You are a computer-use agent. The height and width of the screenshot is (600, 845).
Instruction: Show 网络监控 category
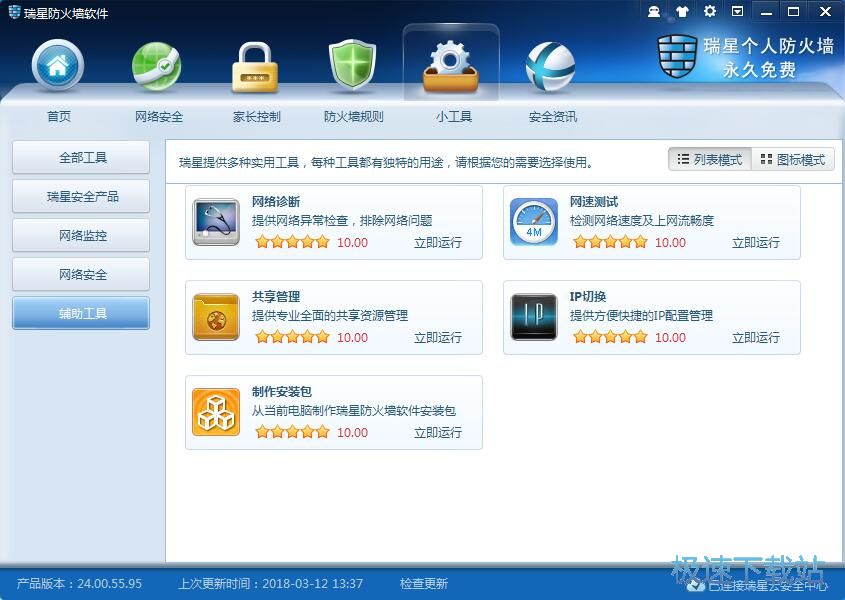coord(81,235)
